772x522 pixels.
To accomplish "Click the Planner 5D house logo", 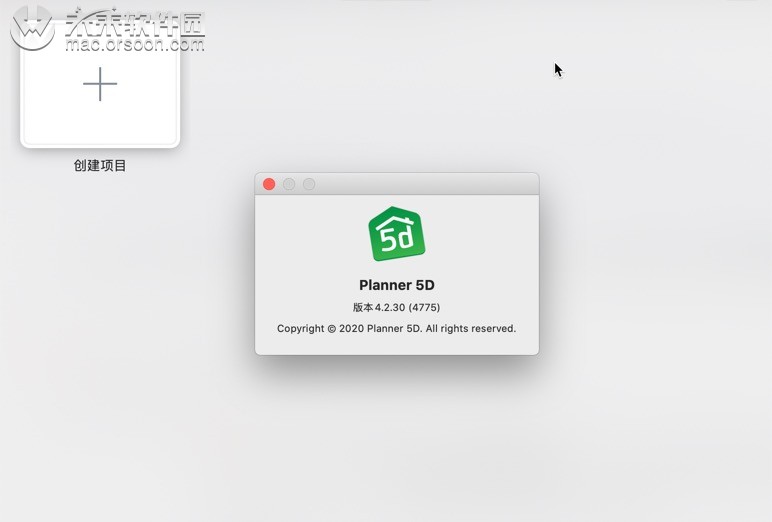I will click(397, 234).
